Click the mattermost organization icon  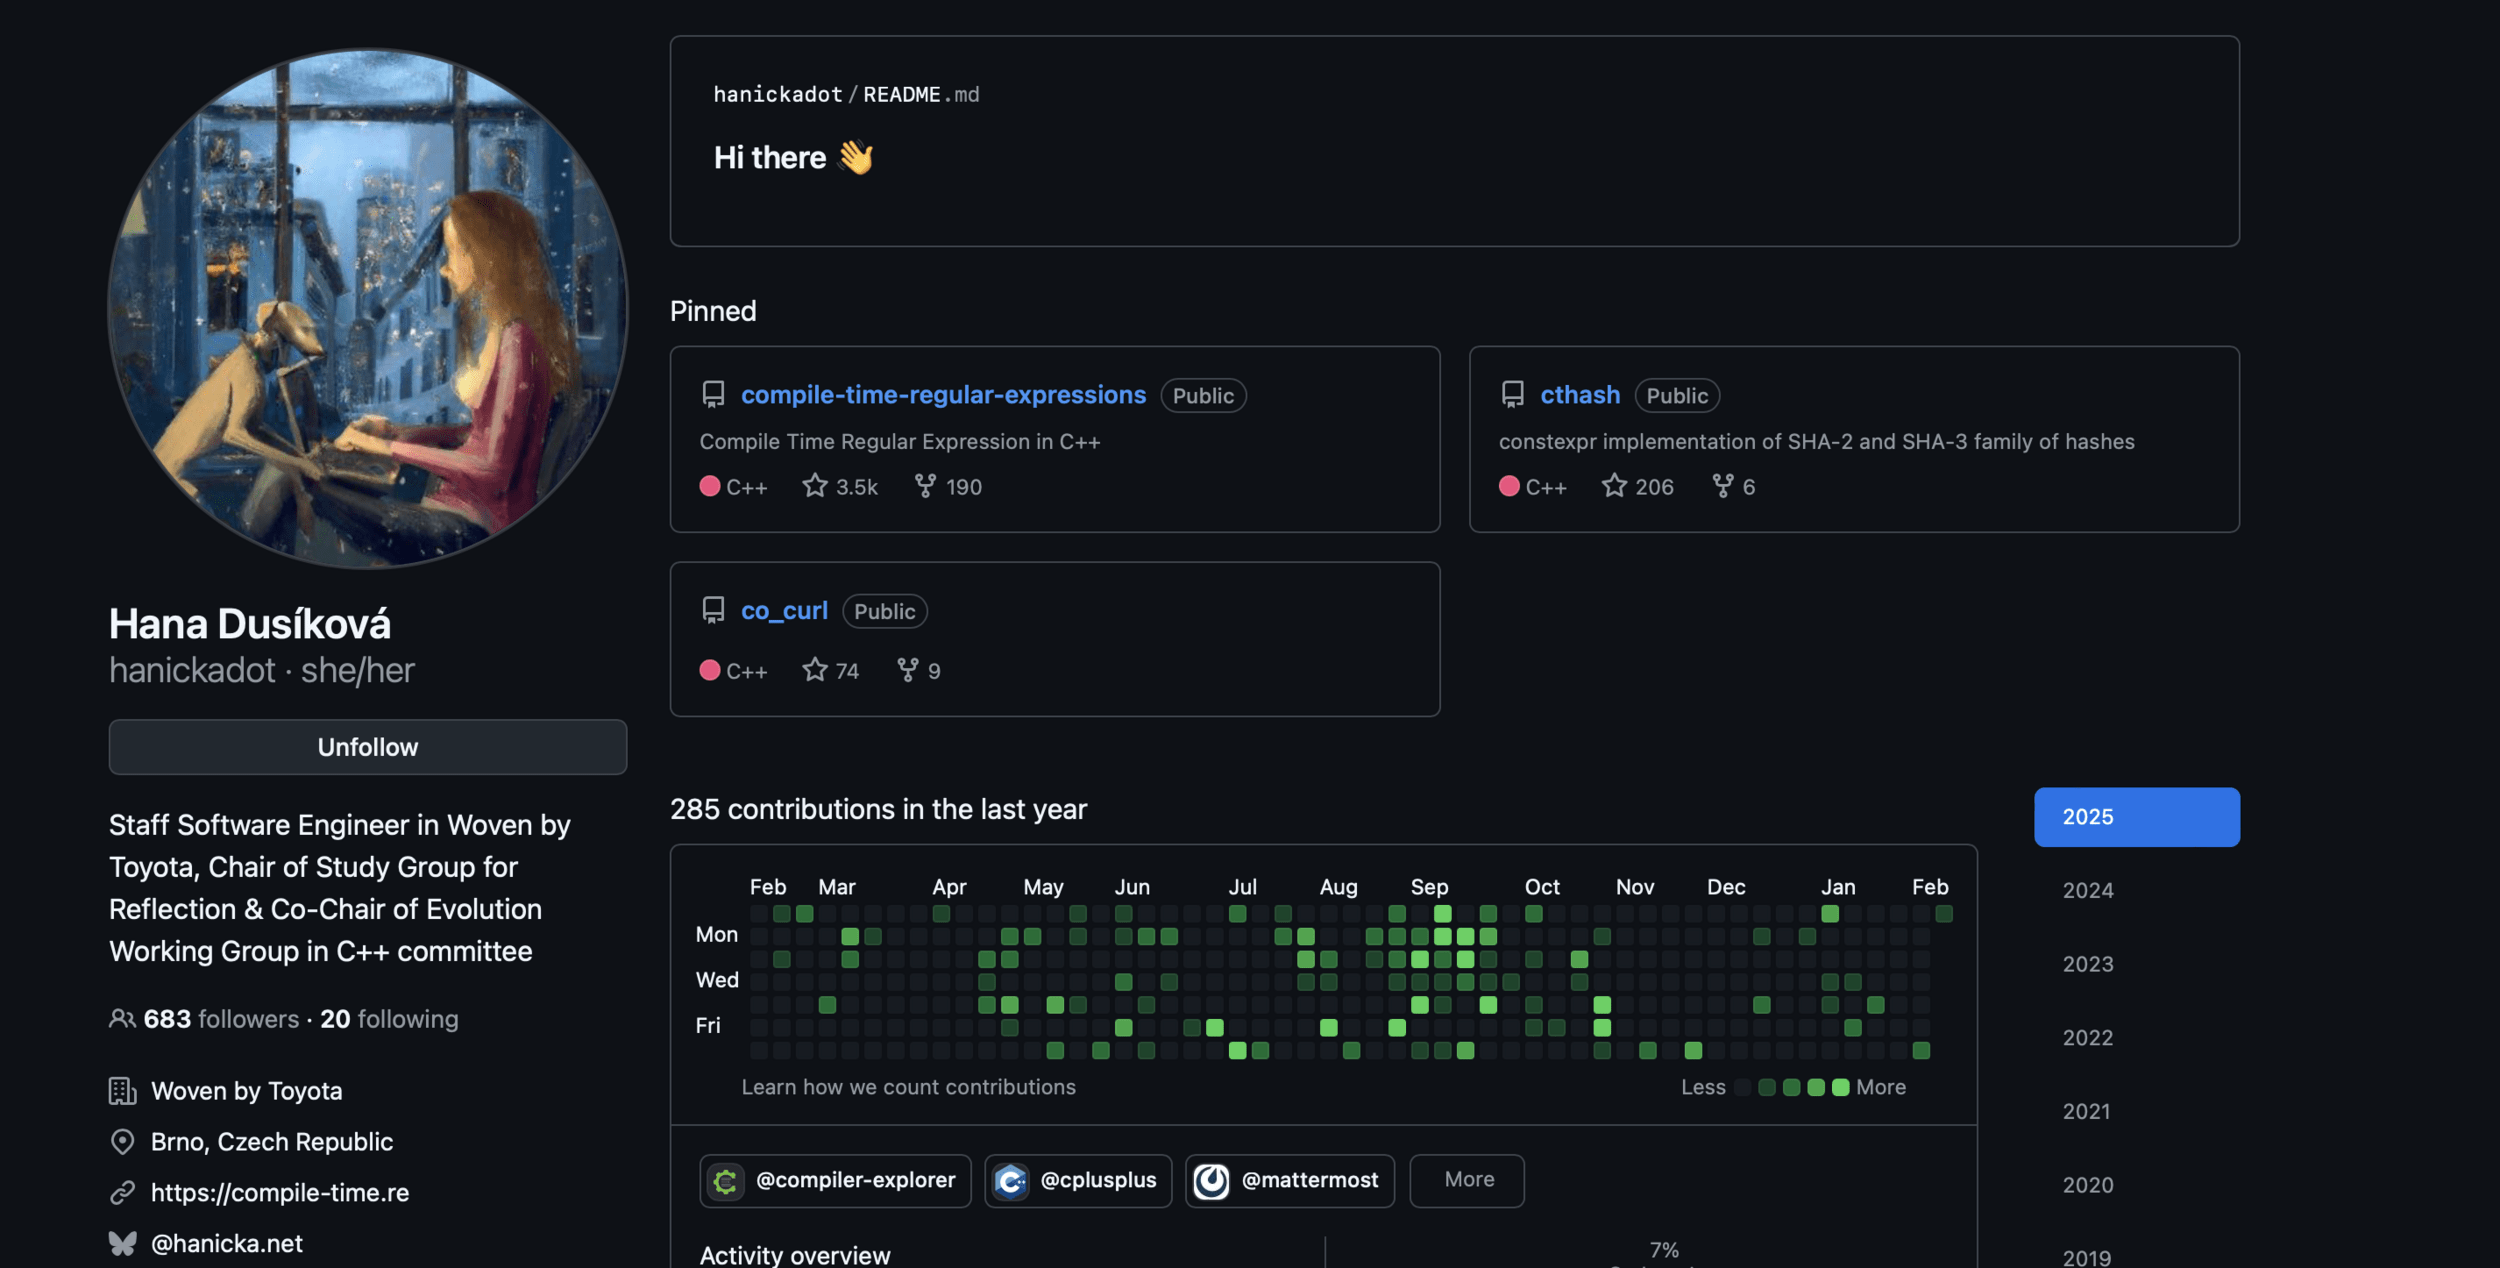pyautogui.click(x=1212, y=1181)
